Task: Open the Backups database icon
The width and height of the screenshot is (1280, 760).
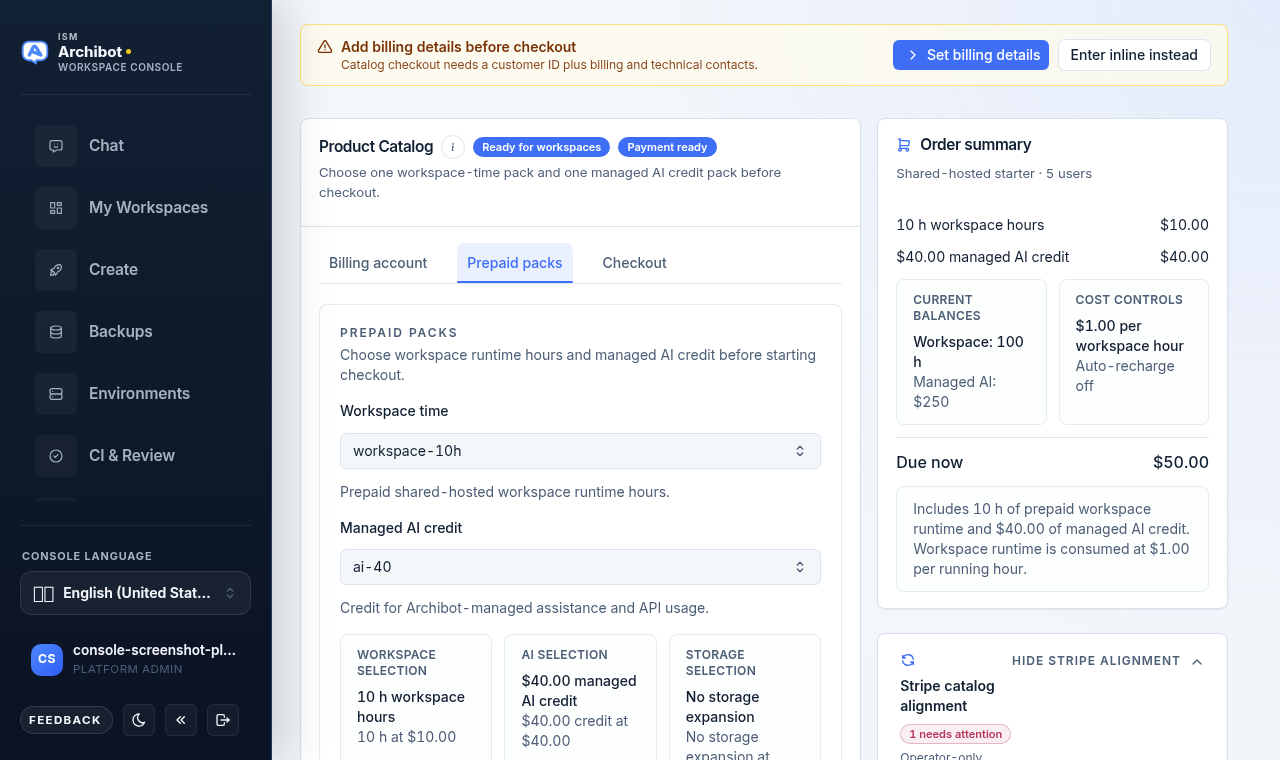Action: [56, 331]
